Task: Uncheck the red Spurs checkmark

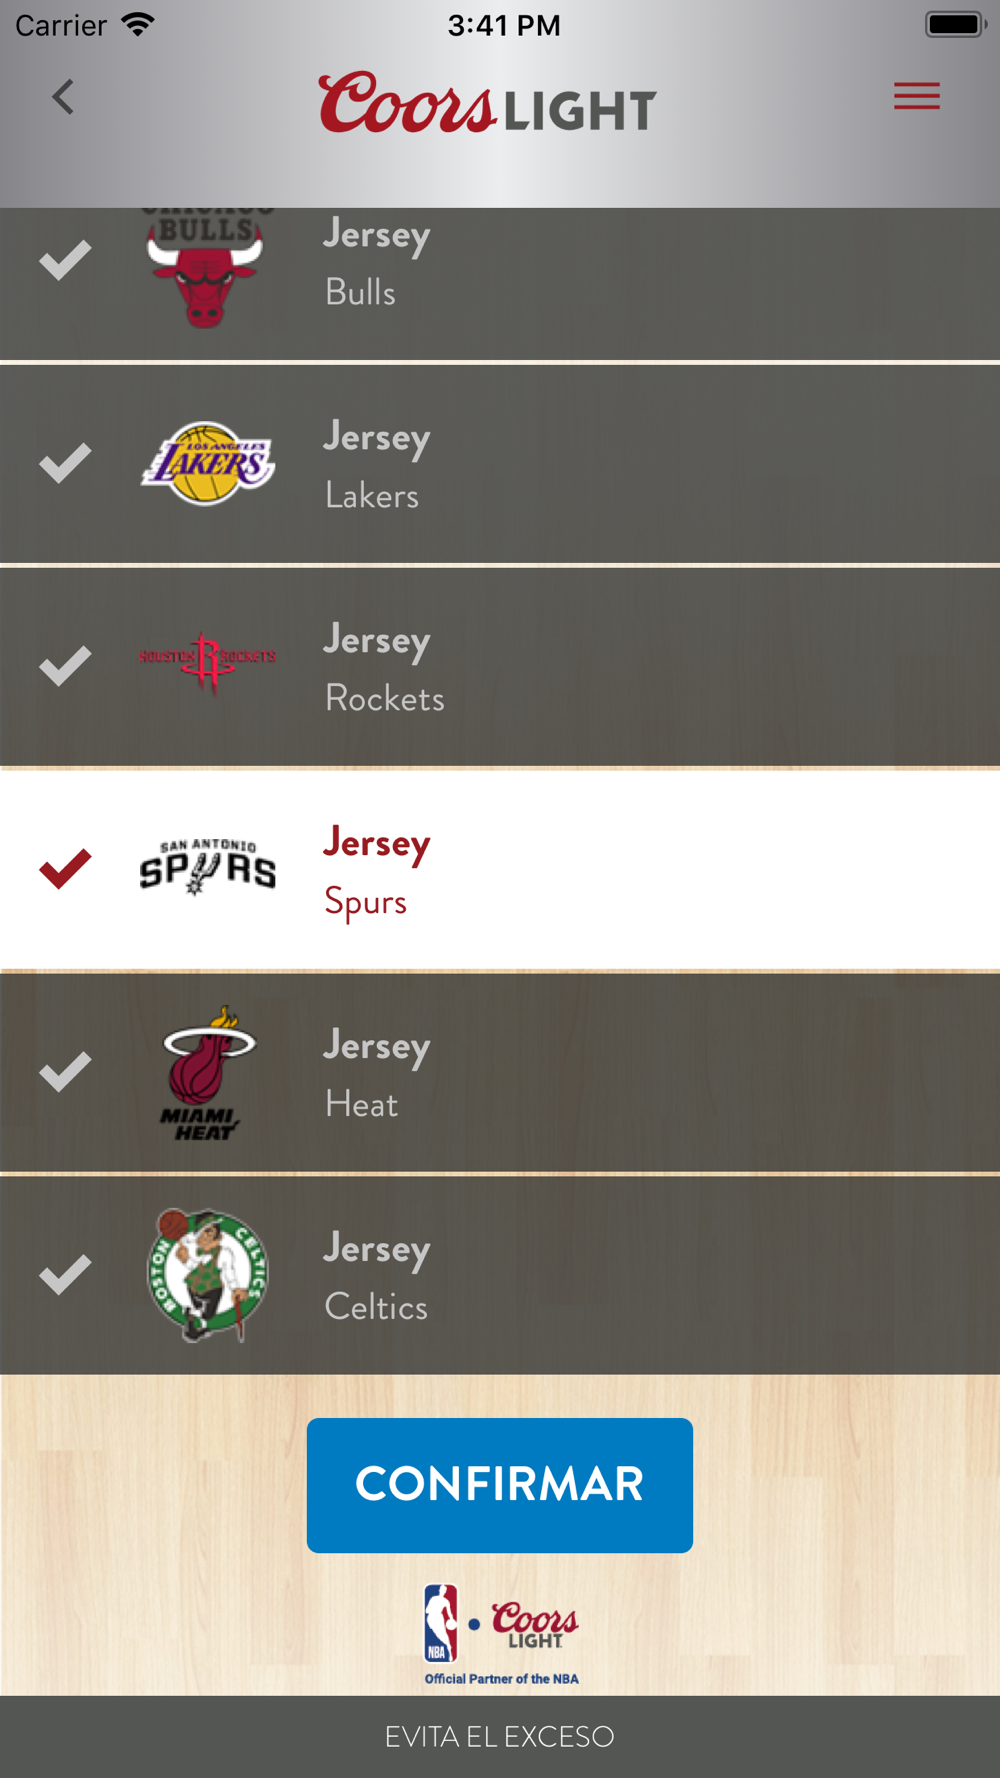Action: tap(65, 868)
